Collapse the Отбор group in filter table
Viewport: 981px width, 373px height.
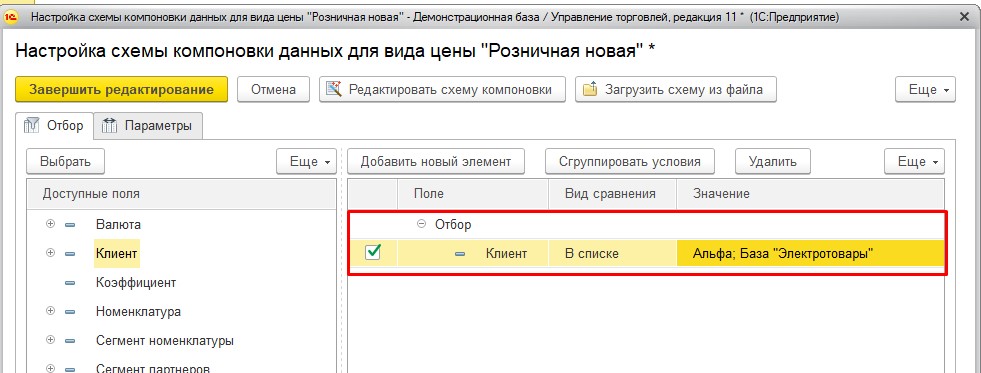pyautogui.click(x=422, y=224)
